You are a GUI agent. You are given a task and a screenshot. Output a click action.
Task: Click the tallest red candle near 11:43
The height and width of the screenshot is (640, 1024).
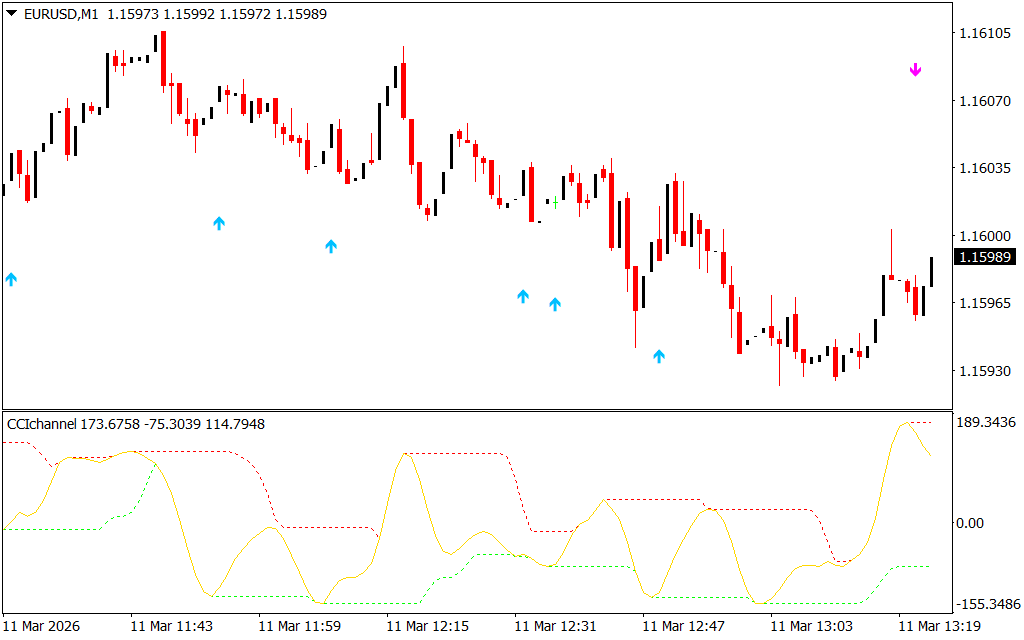(163, 60)
